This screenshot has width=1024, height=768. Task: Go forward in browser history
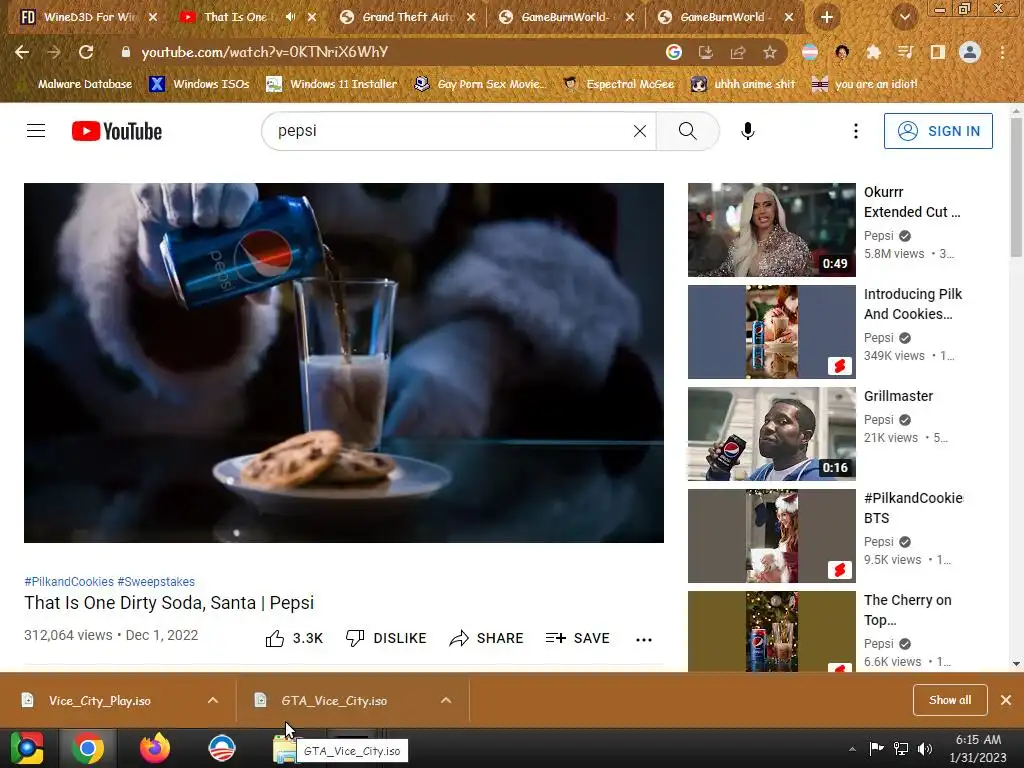[x=54, y=52]
